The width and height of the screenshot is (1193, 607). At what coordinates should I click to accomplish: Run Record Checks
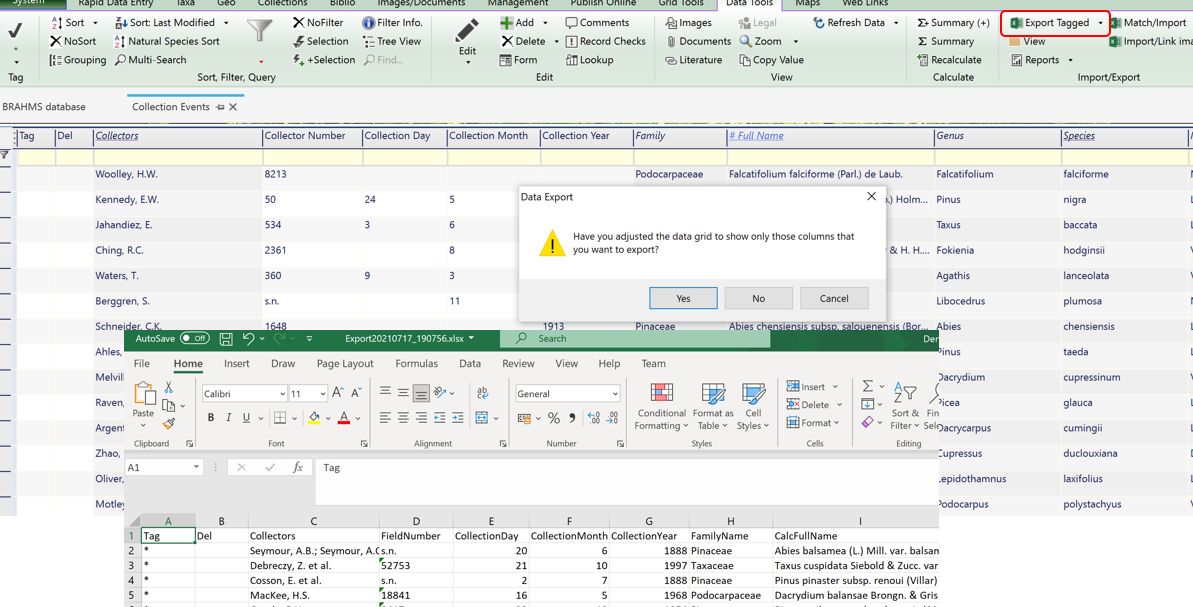(606, 41)
